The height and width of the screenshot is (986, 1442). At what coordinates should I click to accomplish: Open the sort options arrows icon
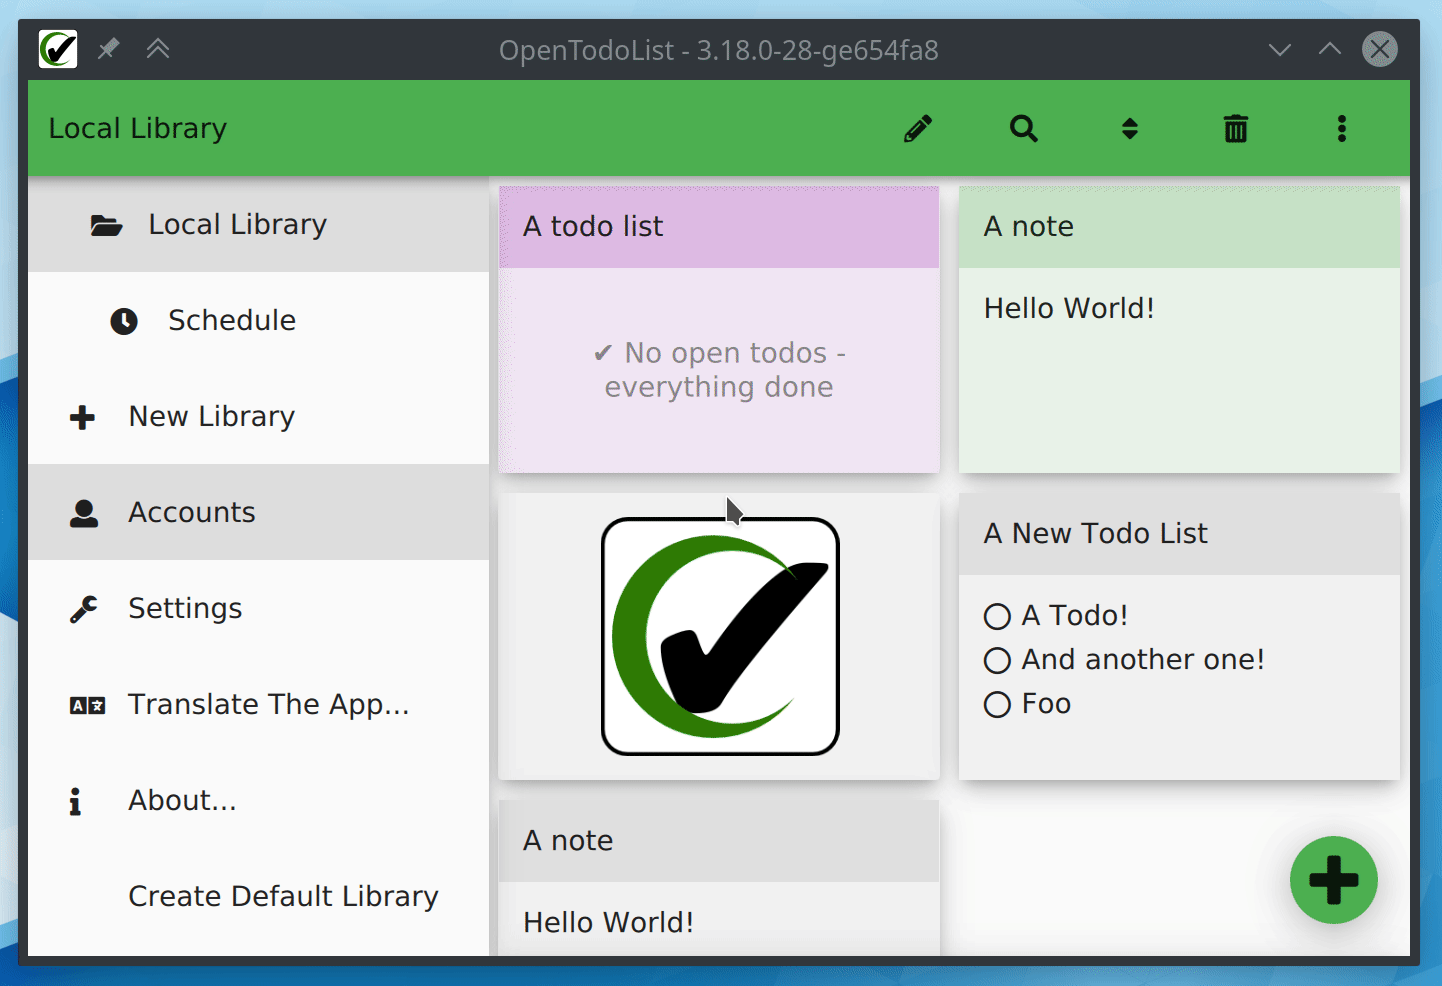click(1130, 129)
